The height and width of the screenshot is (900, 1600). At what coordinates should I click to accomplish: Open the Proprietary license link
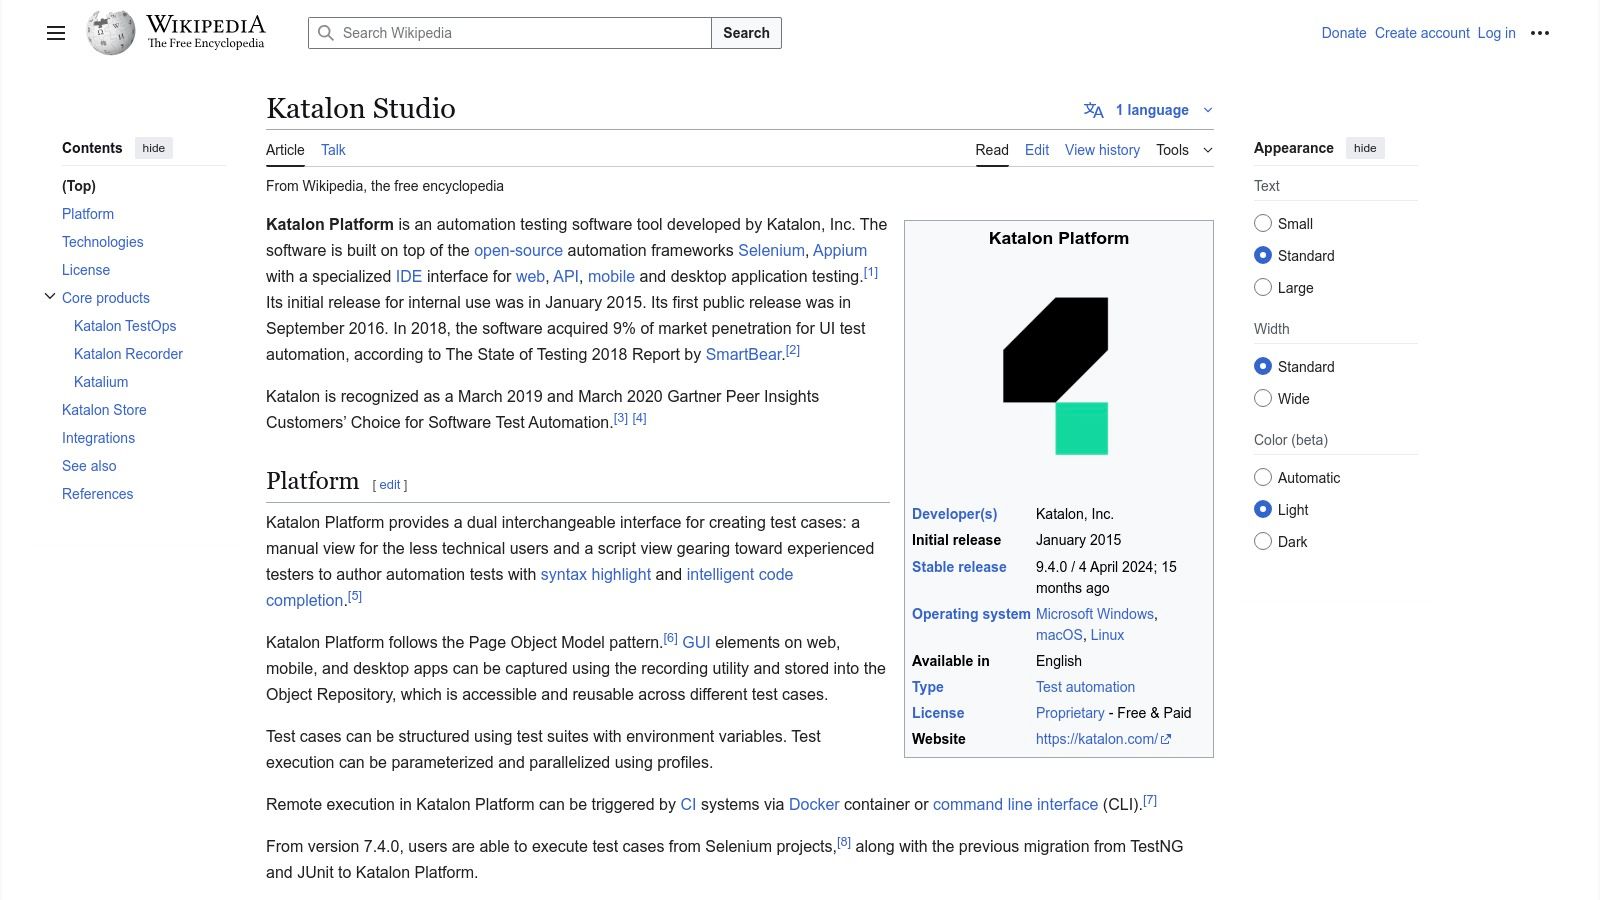tap(1070, 713)
